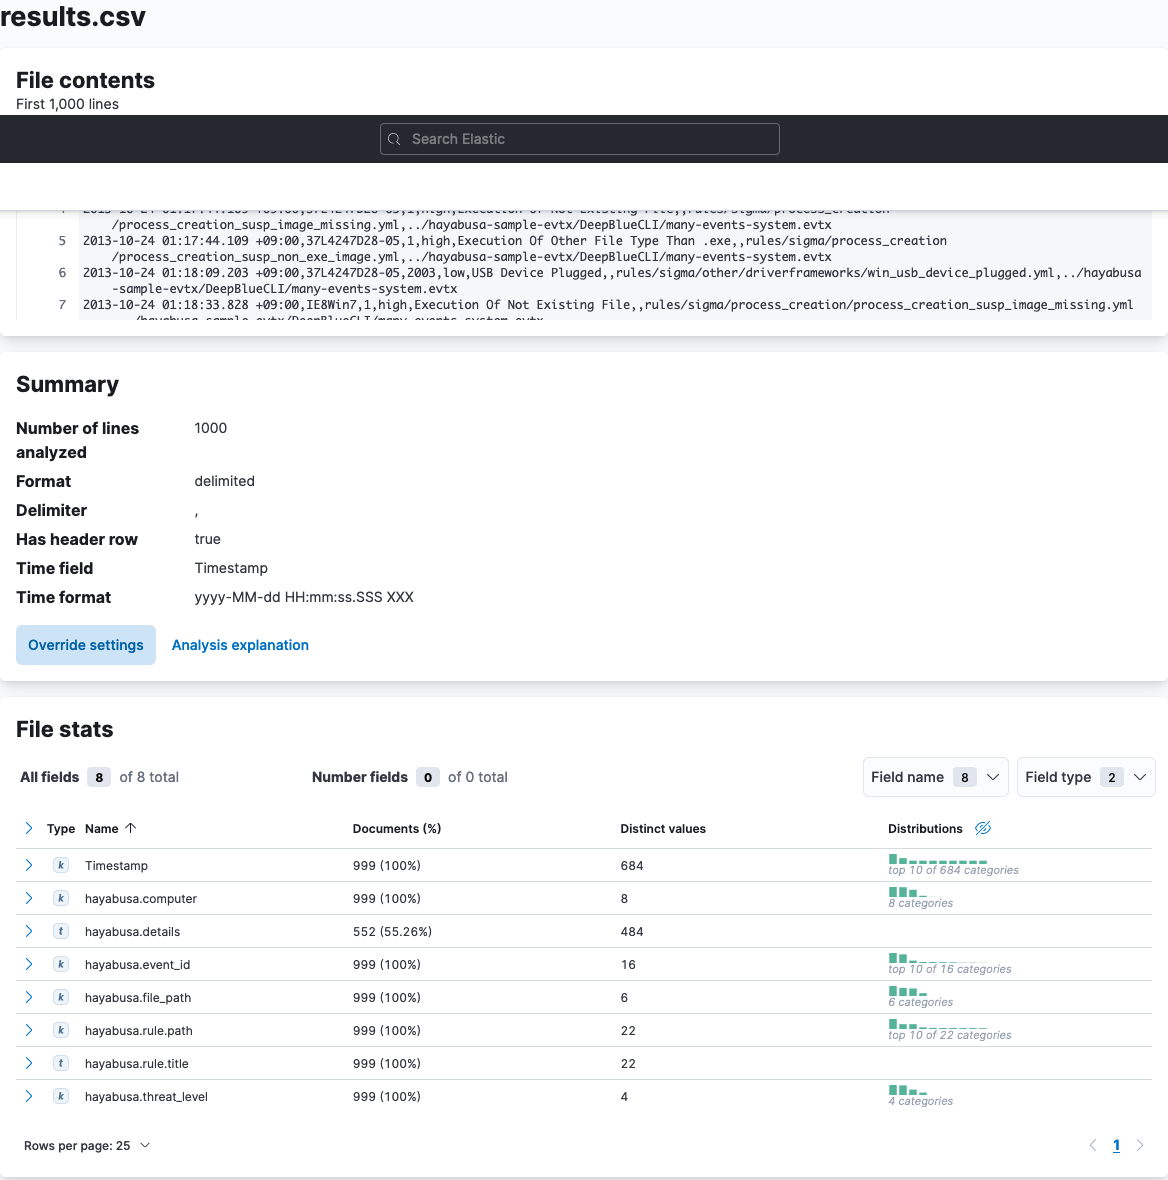Click the Timestamp distribution mini chart
This screenshot has height=1180, width=1168.
tap(938, 859)
